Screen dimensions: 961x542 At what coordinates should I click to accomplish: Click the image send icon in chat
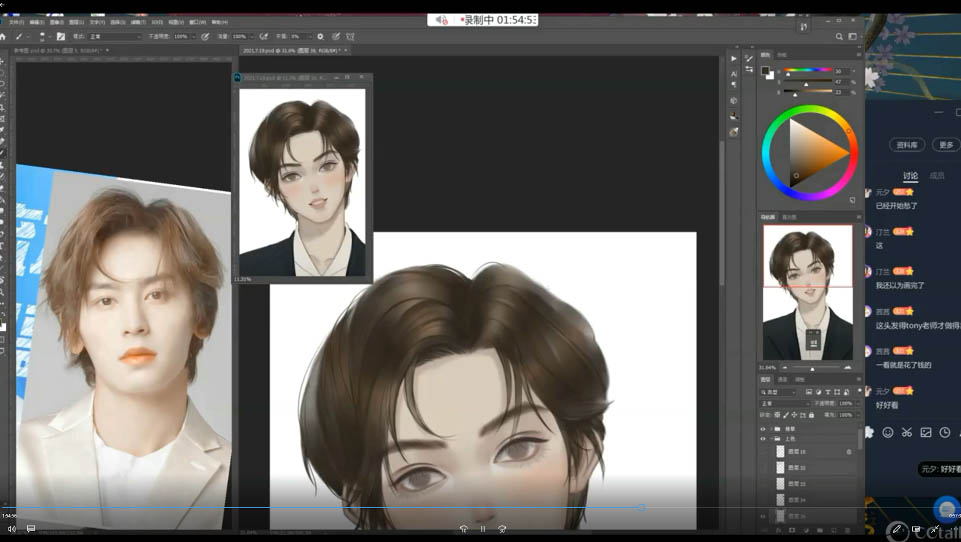925,432
